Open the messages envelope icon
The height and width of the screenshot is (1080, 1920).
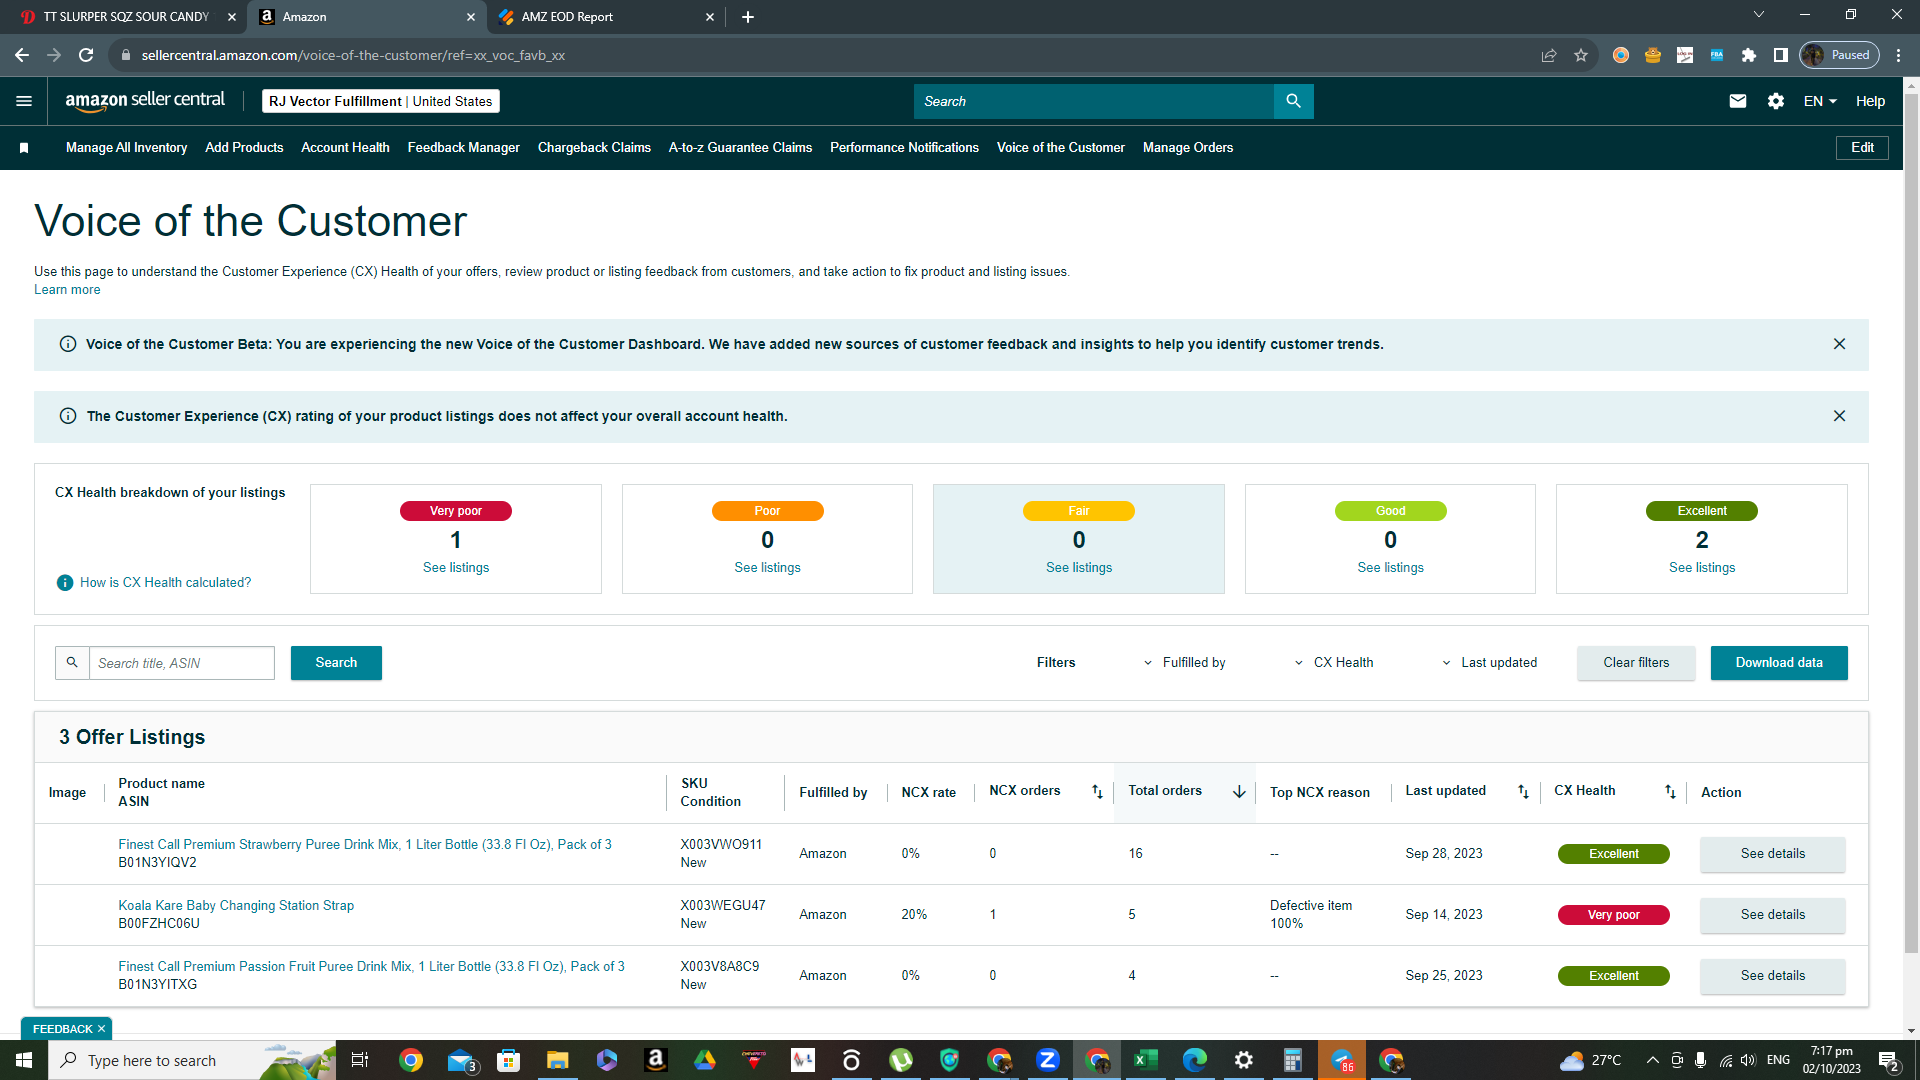[x=1738, y=101]
